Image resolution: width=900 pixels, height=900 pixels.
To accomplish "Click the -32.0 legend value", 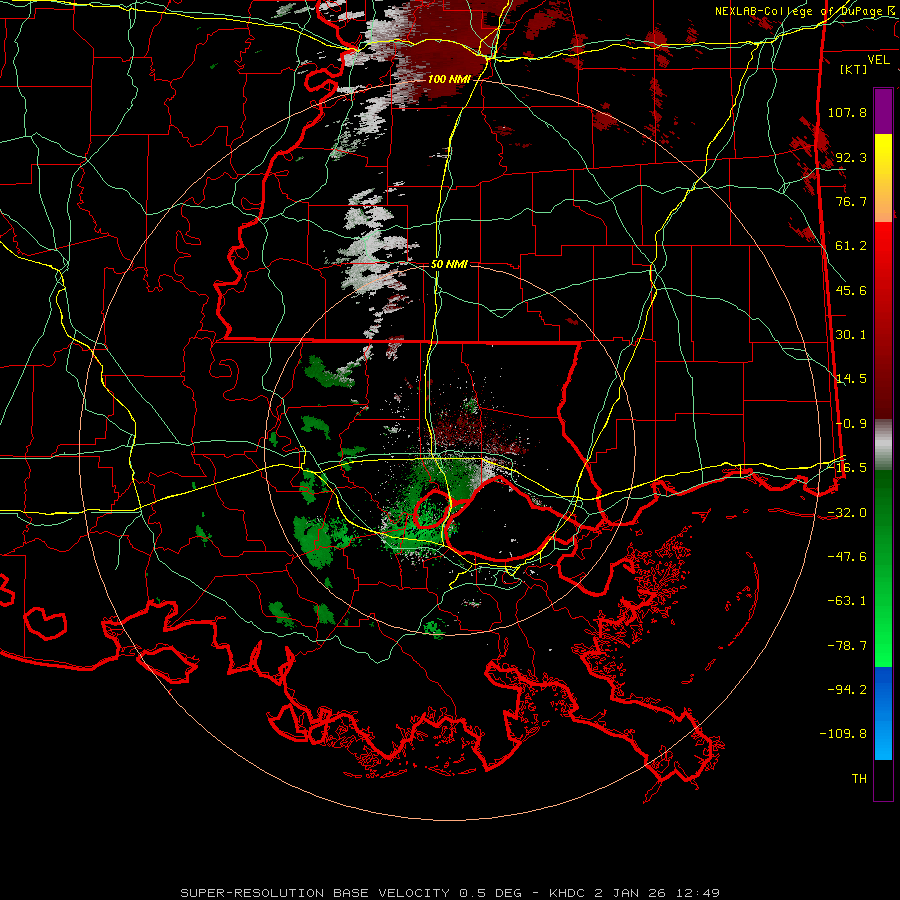I will point(847,513).
